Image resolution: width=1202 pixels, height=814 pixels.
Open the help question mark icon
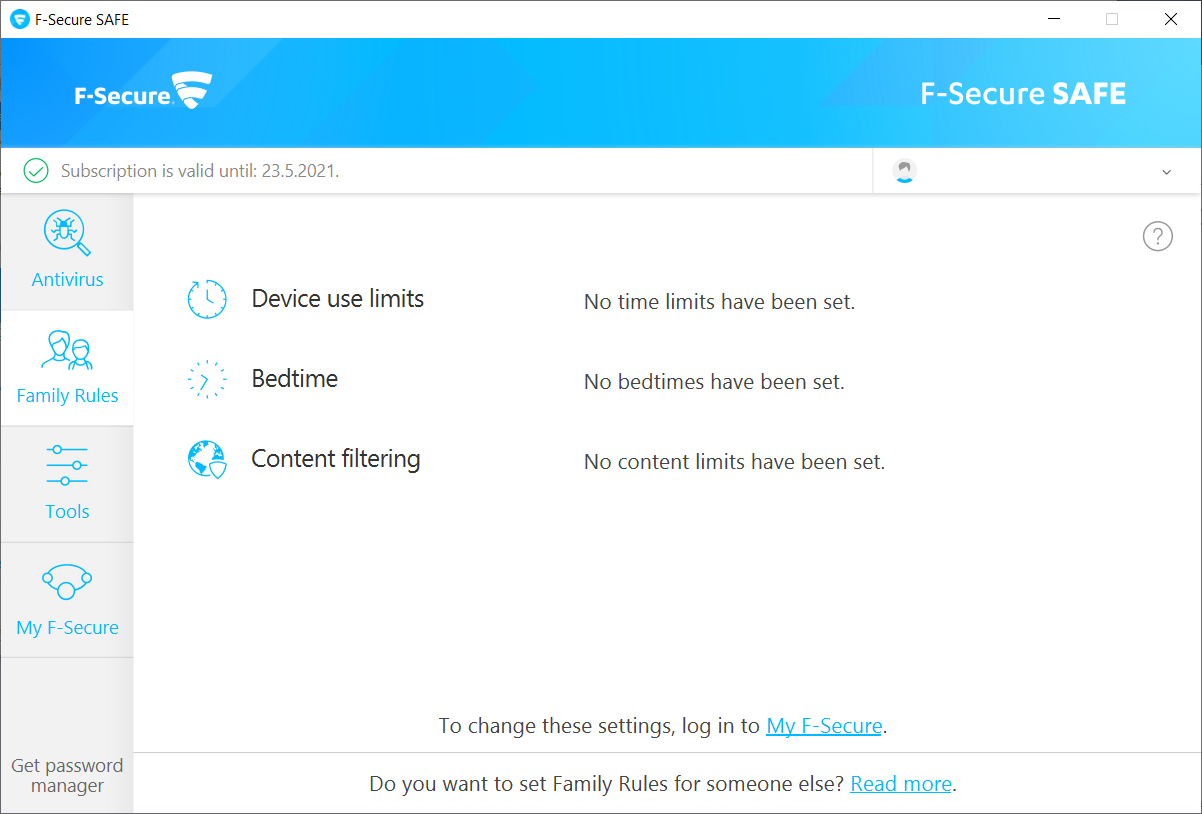tap(1157, 236)
